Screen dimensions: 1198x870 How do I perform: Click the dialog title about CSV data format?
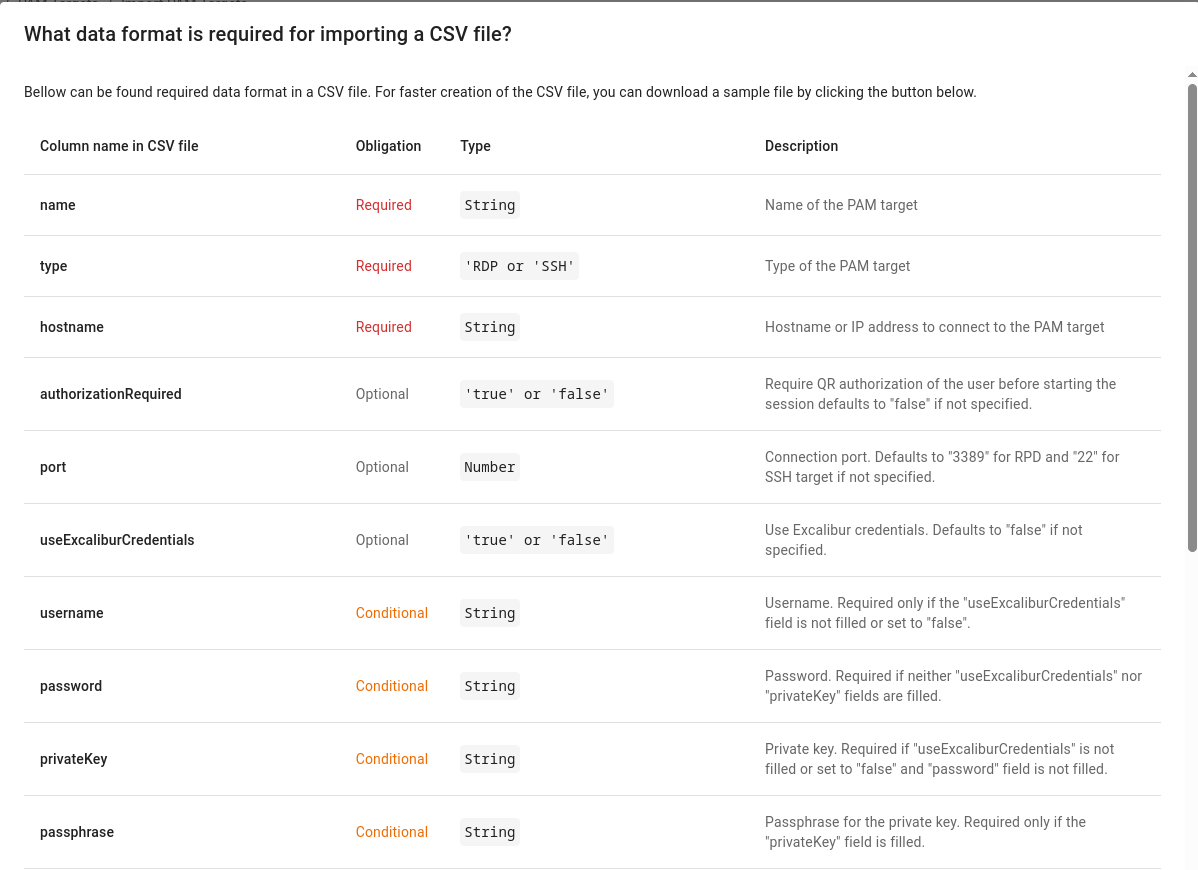267,34
